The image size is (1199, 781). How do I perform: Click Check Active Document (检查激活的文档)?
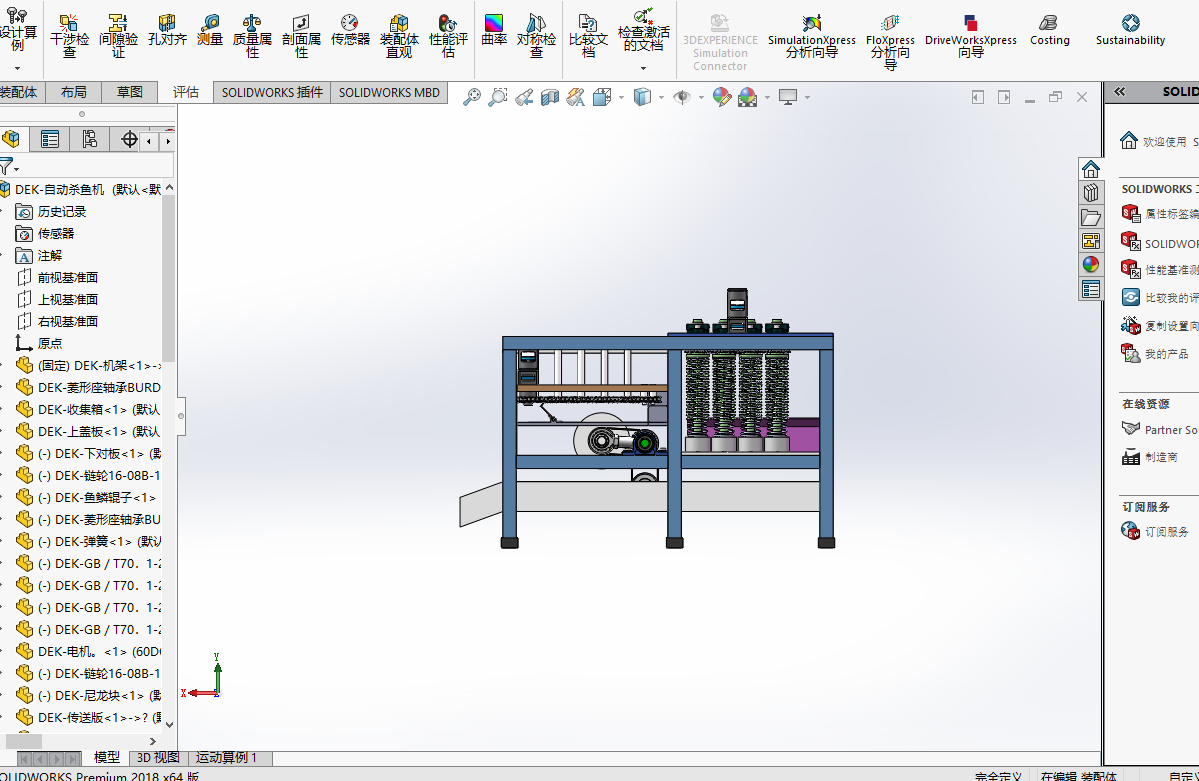(x=643, y=31)
